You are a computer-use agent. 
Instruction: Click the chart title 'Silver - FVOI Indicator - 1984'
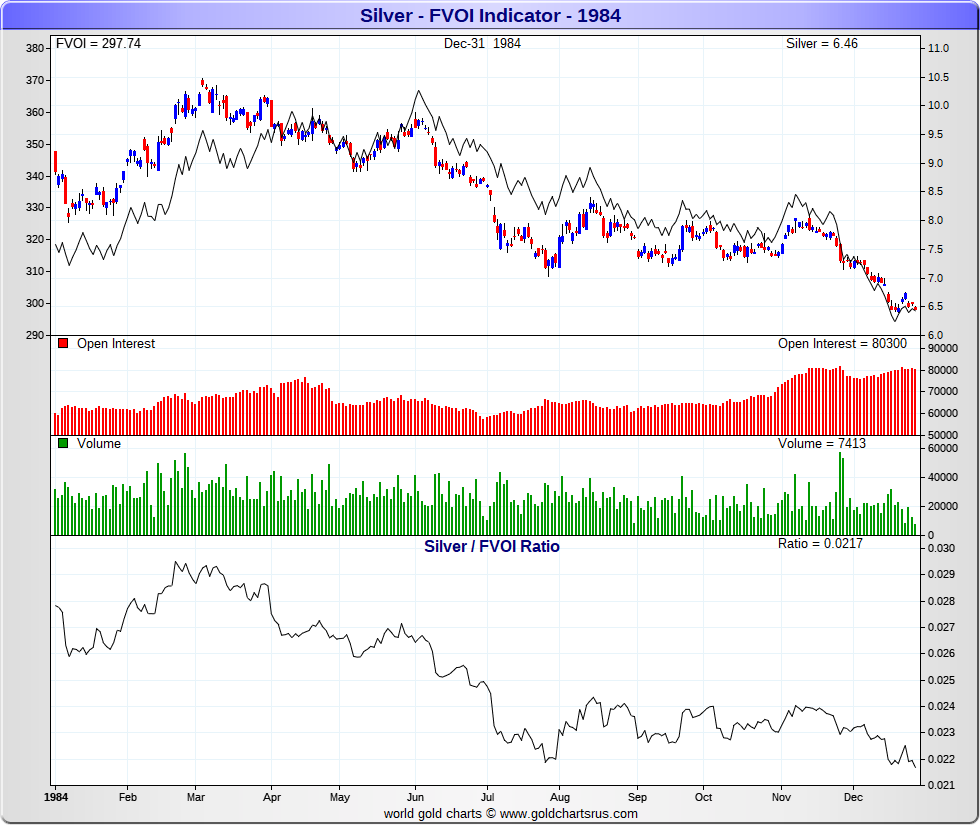point(490,16)
